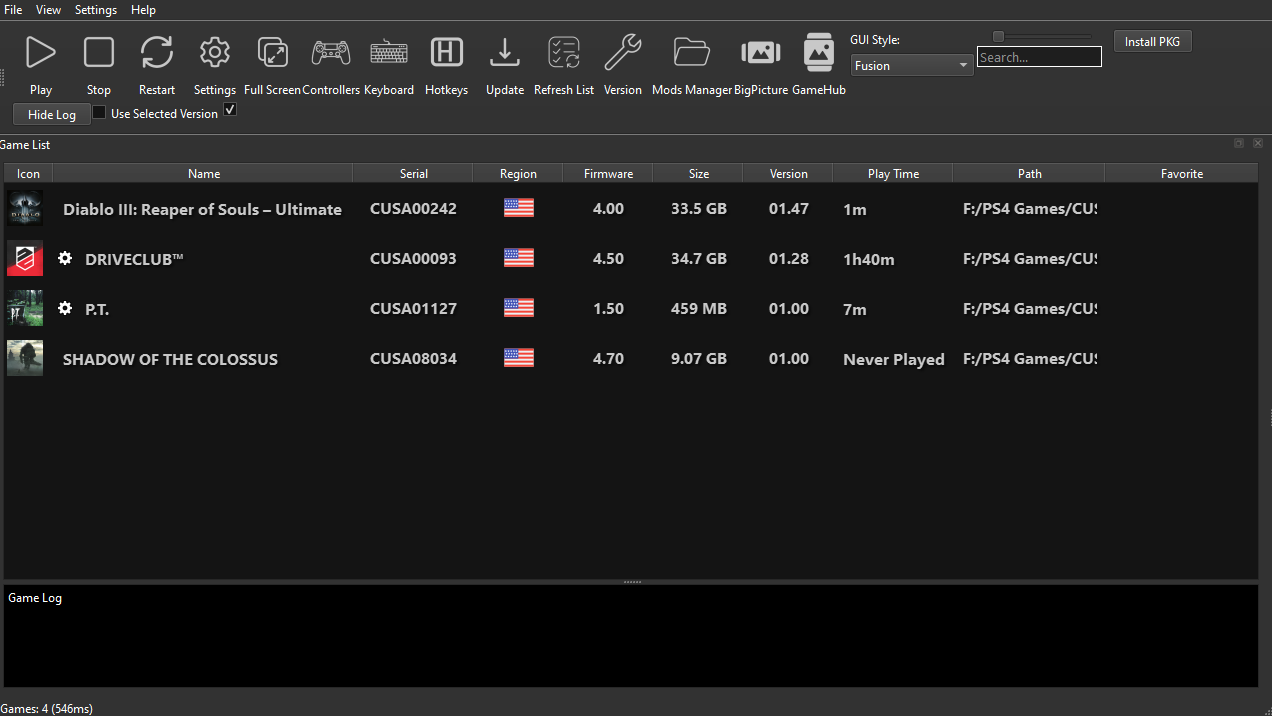Click the Update download icon
1272x716 pixels.
click(x=505, y=52)
